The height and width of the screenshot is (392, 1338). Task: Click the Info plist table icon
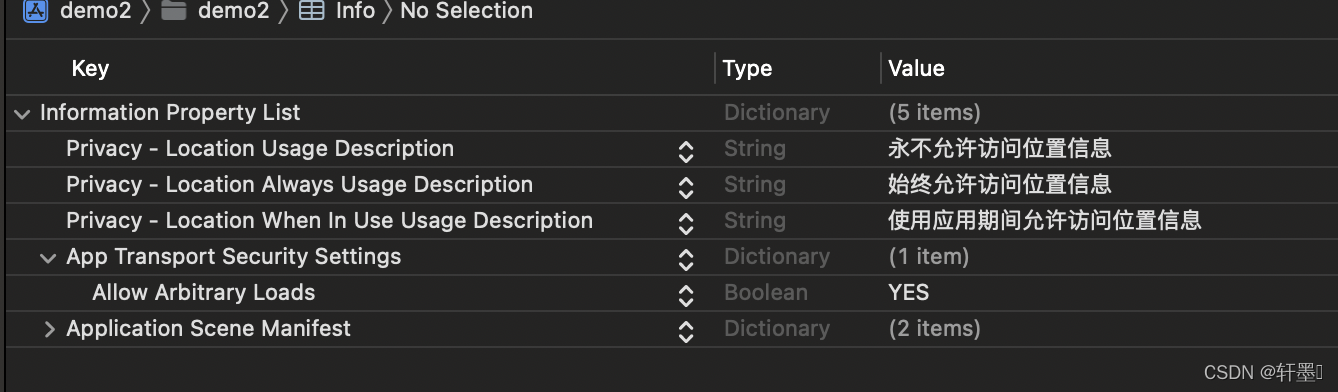pyautogui.click(x=312, y=11)
